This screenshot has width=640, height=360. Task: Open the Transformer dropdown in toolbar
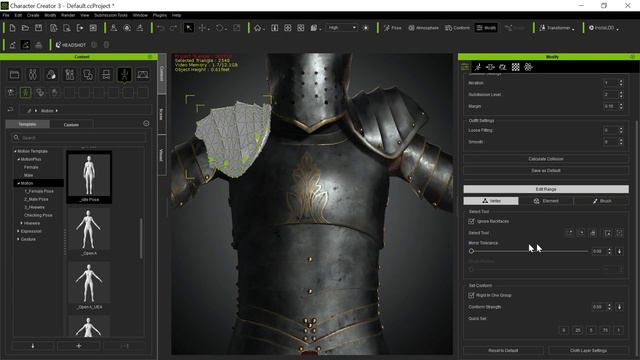(557, 28)
